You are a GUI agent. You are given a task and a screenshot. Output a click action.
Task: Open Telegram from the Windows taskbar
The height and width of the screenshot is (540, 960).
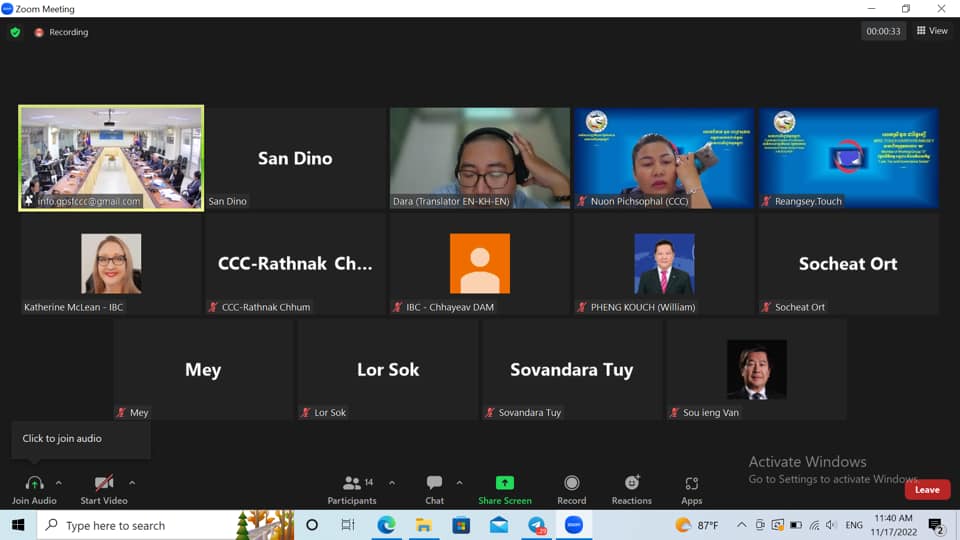tap(537, 525)
